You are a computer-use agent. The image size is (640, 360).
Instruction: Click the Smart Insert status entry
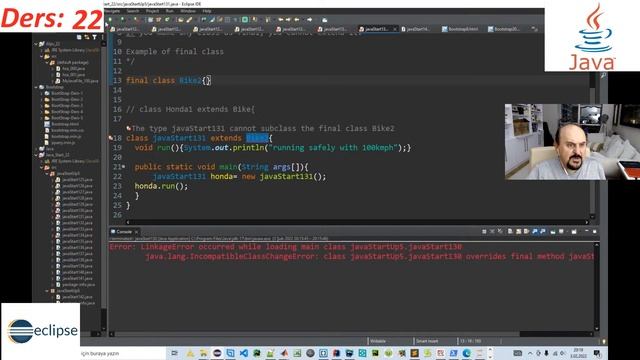click(x=427, y=341)
